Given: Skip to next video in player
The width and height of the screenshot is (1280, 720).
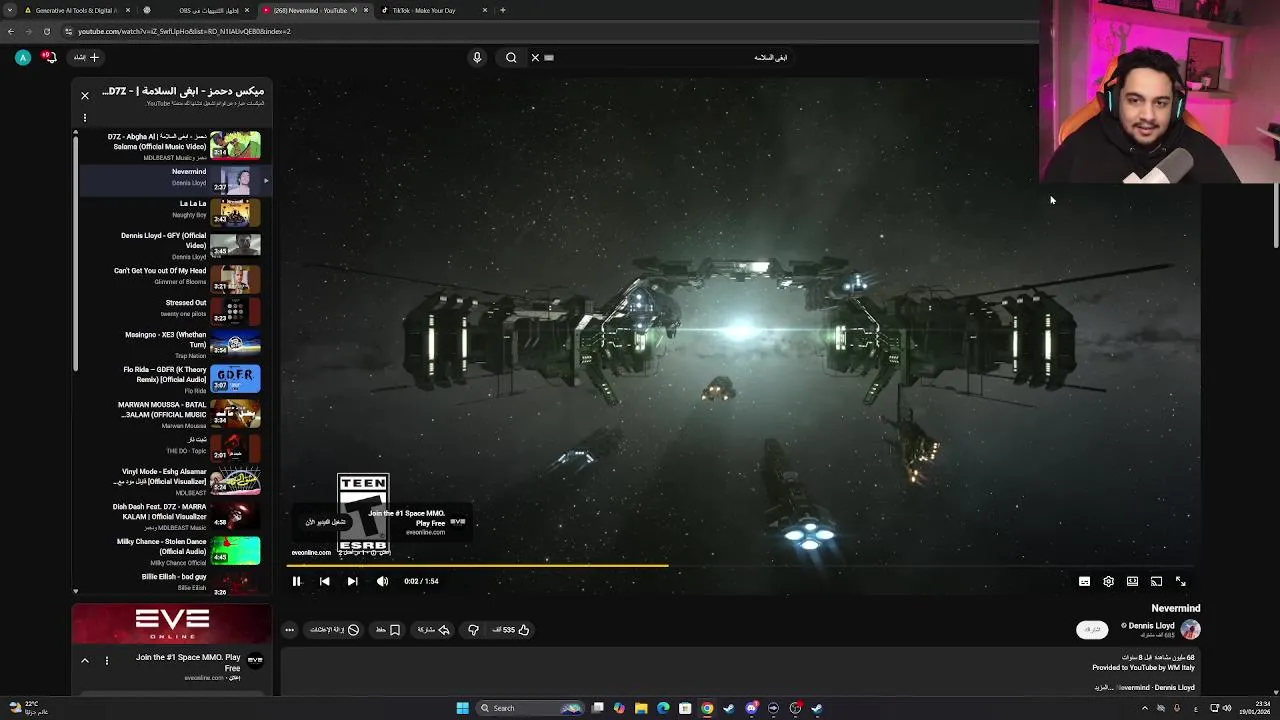Looking at the screenshot, I should (352, 581).
